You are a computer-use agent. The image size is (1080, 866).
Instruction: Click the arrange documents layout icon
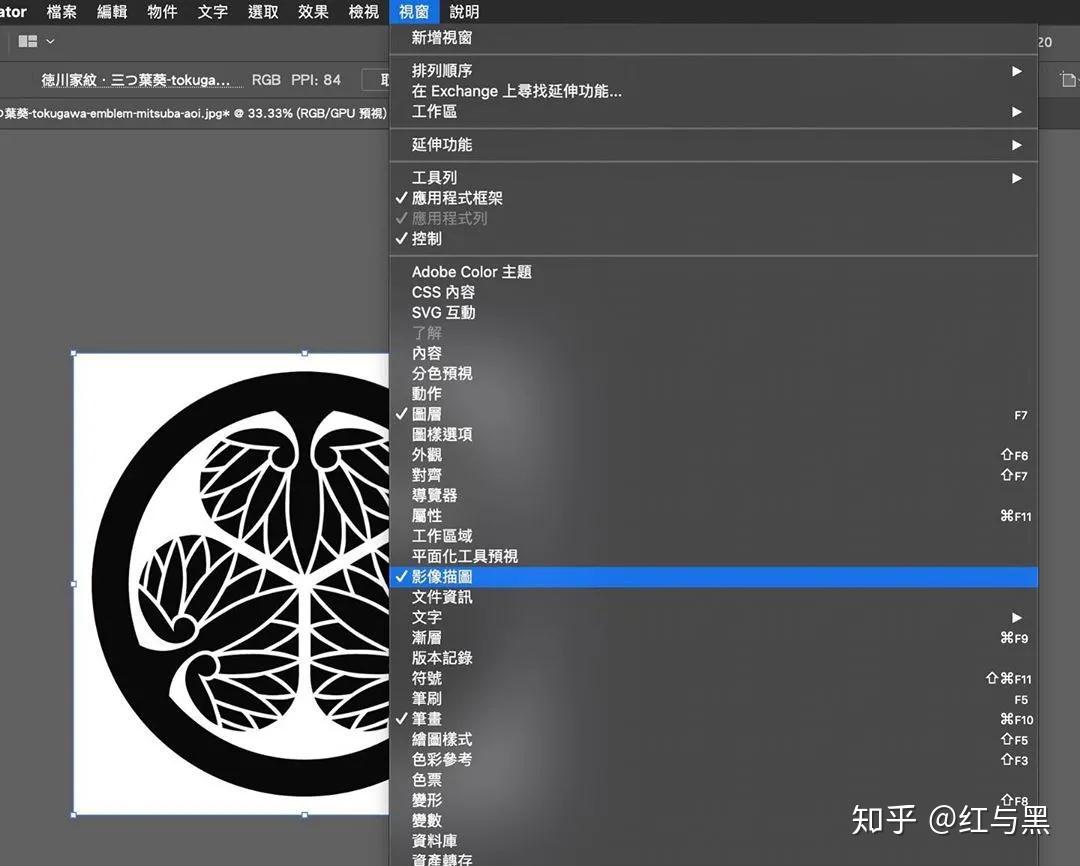[28, 41]
